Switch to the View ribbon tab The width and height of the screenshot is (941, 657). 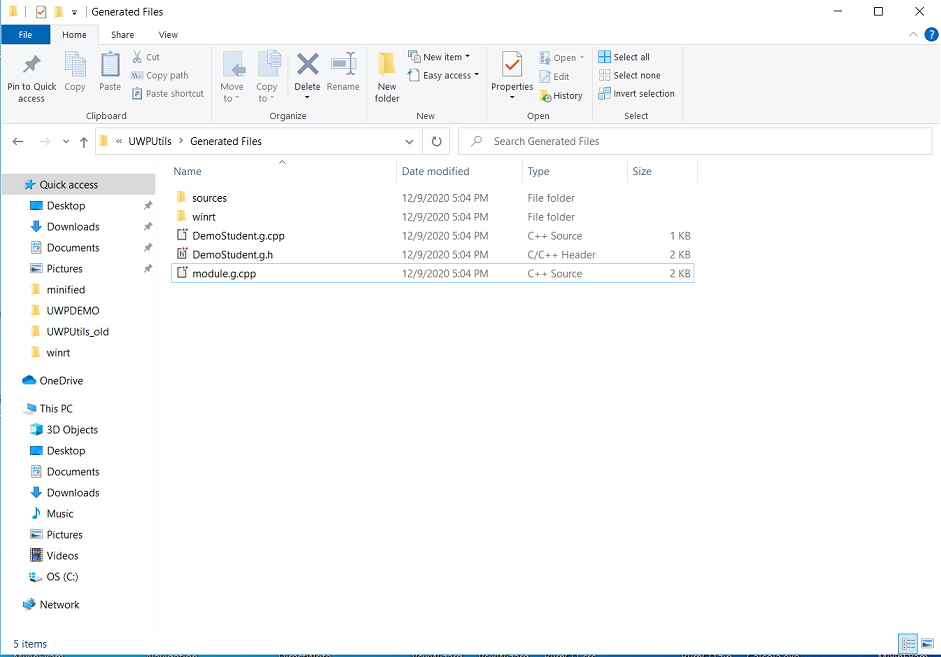168,35
